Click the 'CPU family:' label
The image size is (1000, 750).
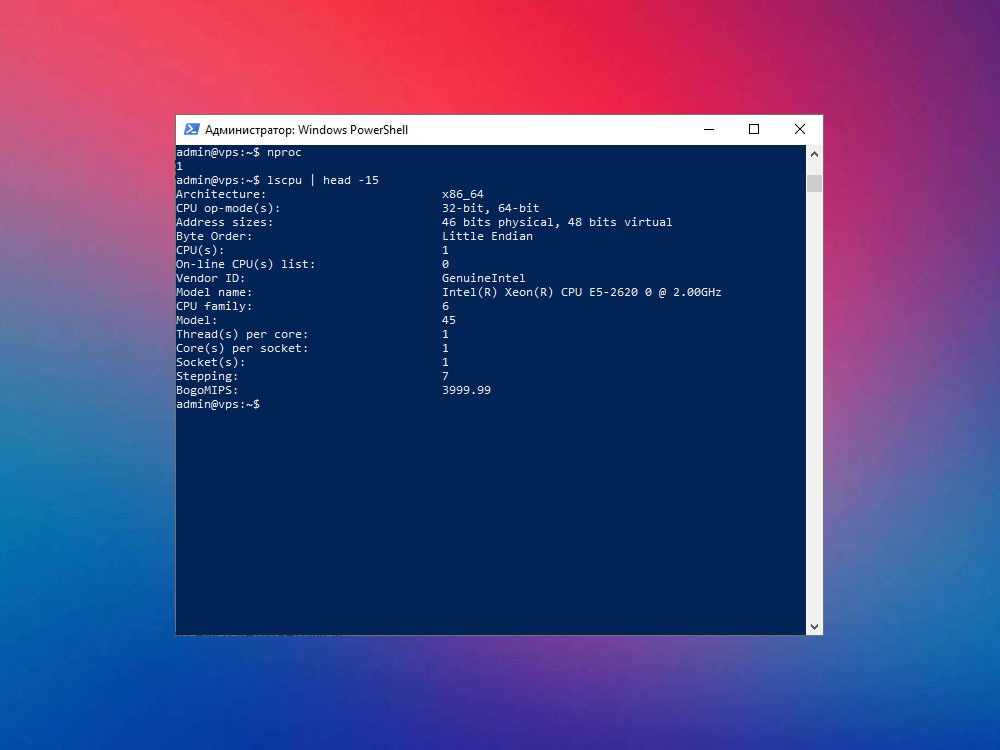[214, 306]
